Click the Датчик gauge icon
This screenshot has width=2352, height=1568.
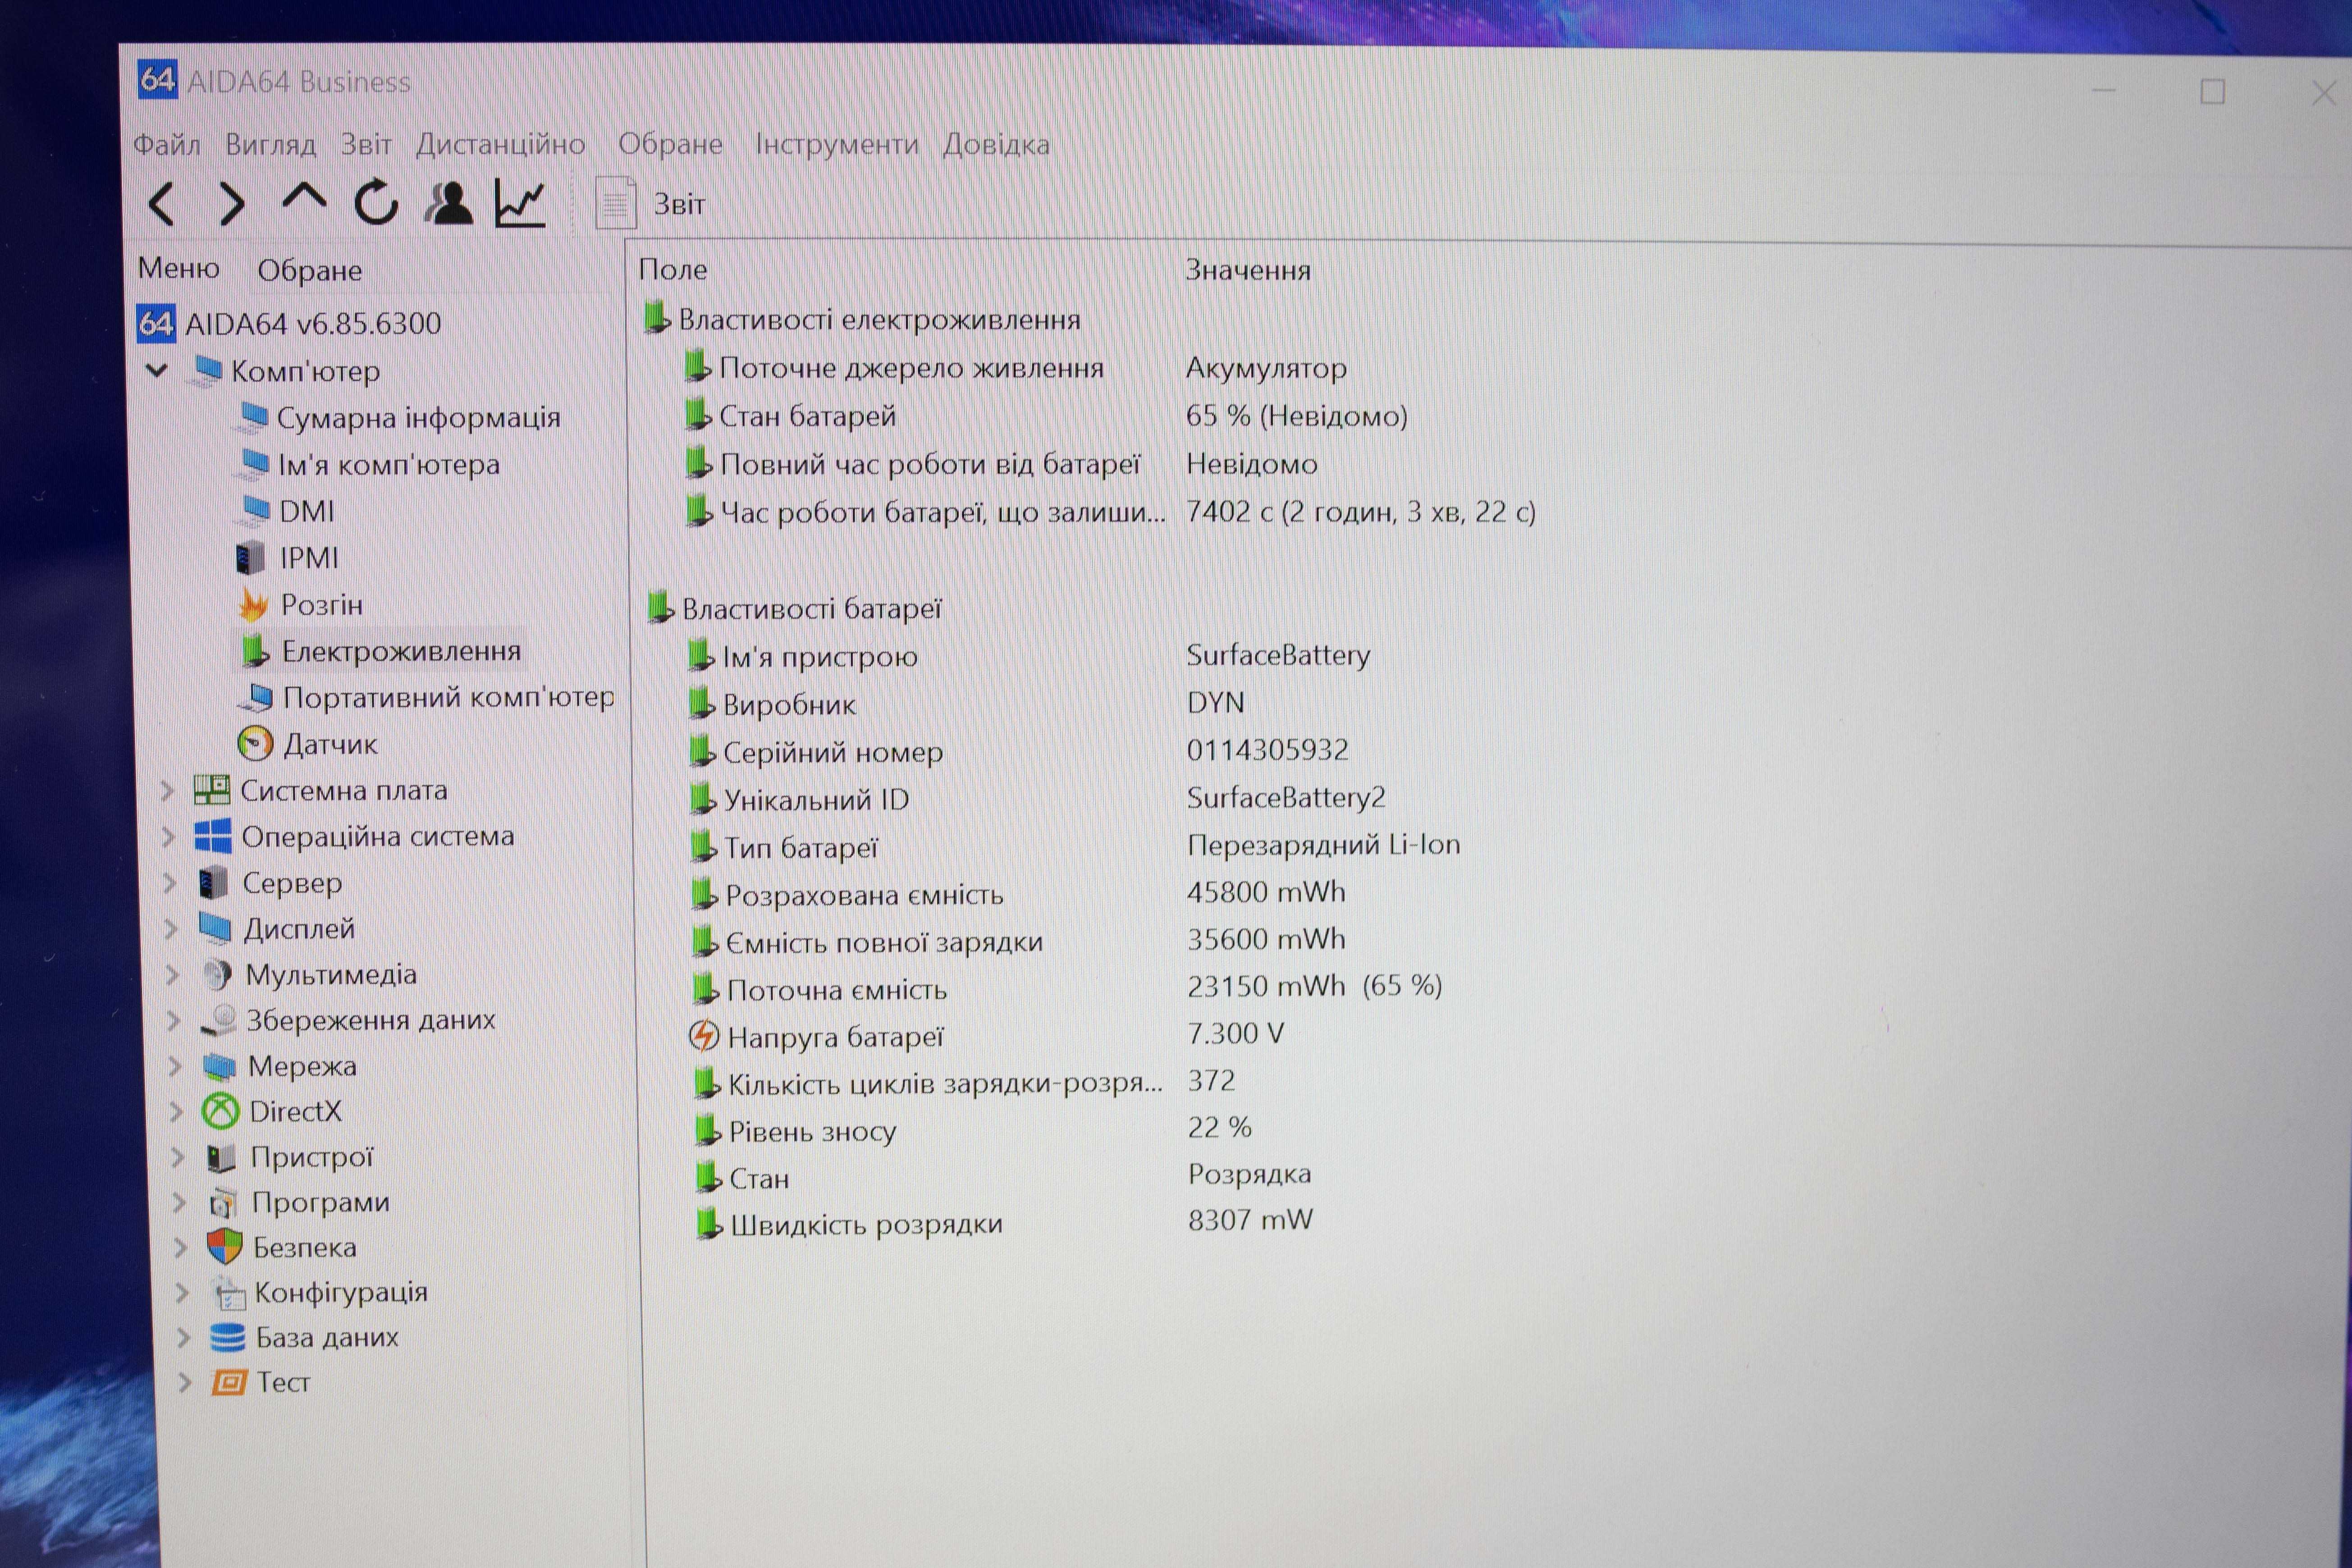[255, 743]
